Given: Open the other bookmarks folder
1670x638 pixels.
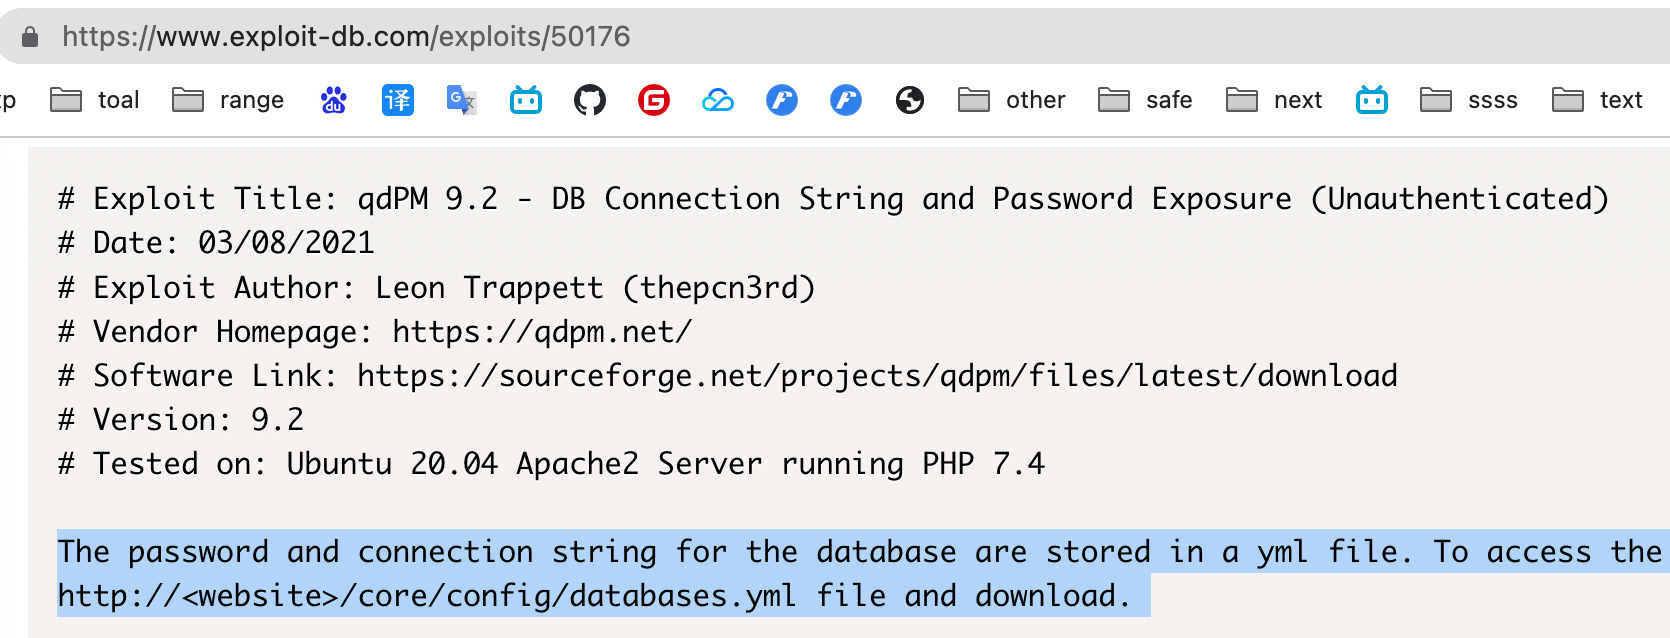Looking at the screenshot, I should coord(1012,100).
